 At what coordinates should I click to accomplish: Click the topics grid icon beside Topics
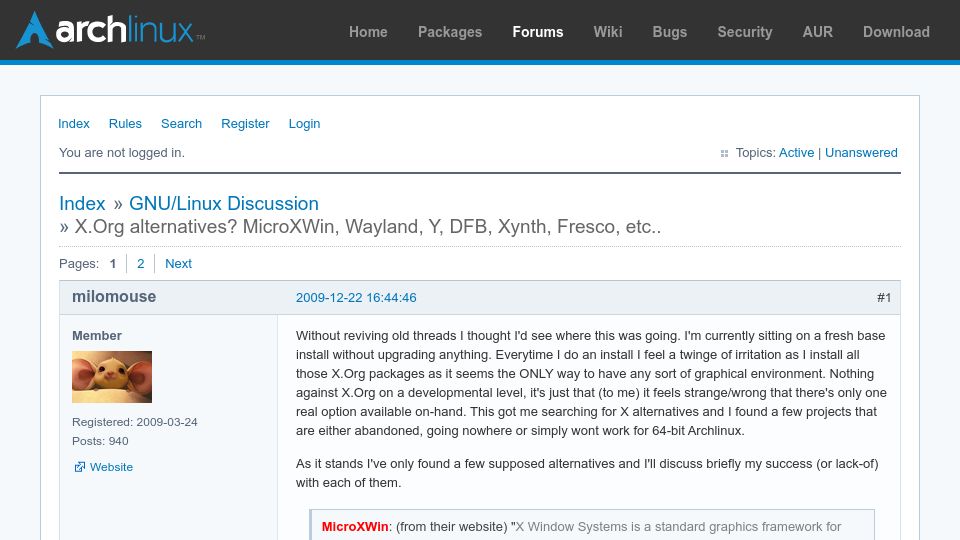[x=724, y=154]
